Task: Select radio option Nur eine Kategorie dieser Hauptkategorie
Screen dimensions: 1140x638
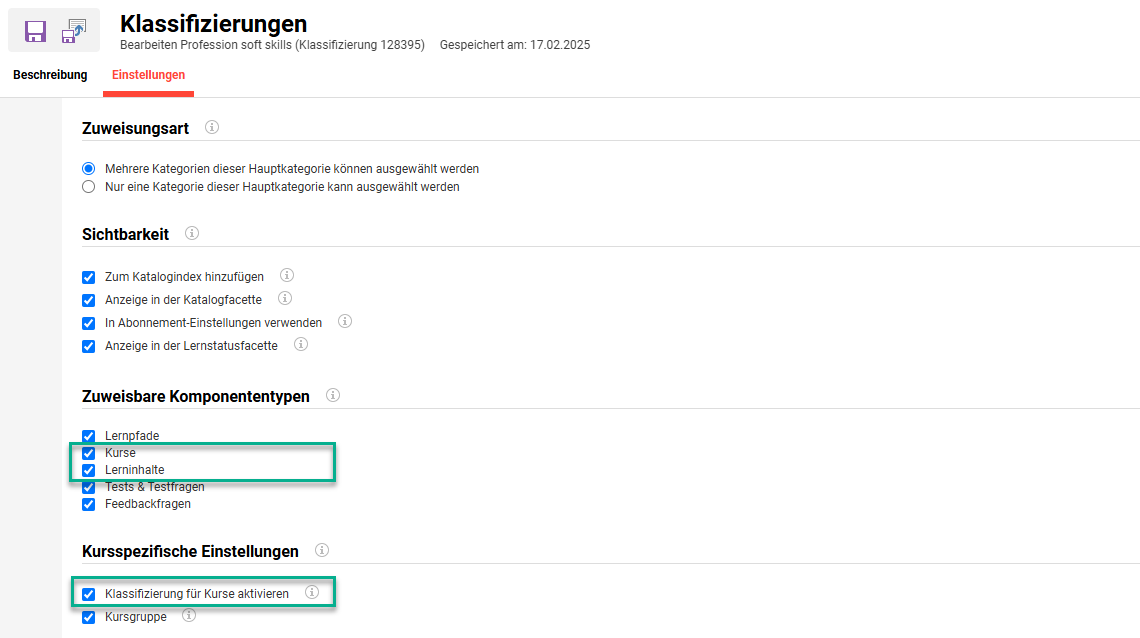Action: (x=88, y=186)
